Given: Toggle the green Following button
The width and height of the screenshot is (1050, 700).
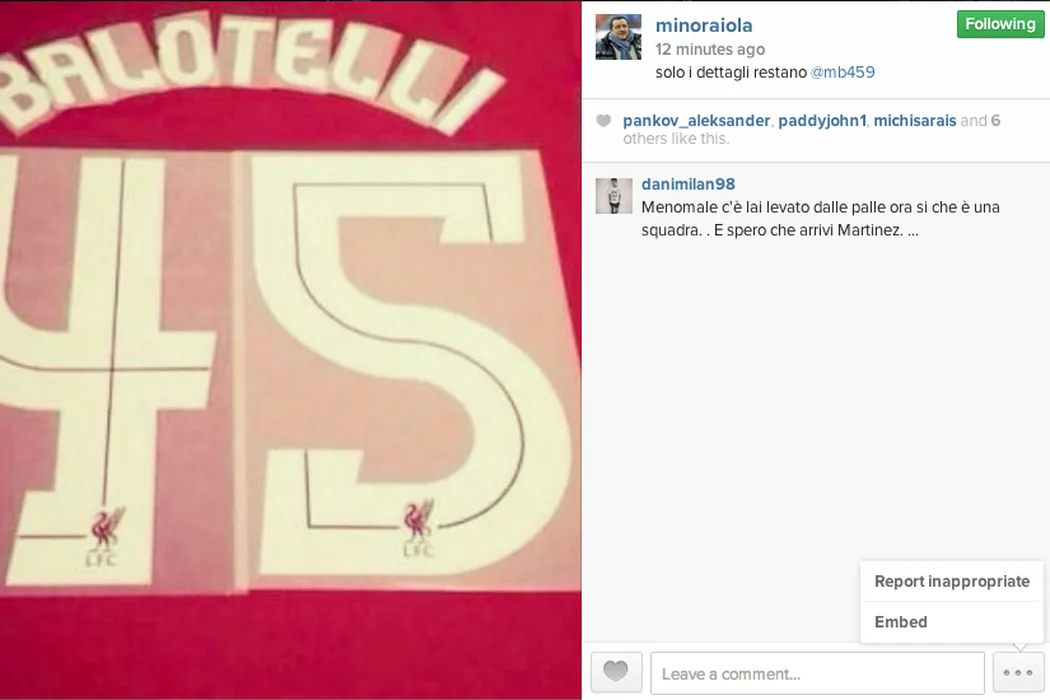Looking at the screenshot, I should pos(1000,24).
